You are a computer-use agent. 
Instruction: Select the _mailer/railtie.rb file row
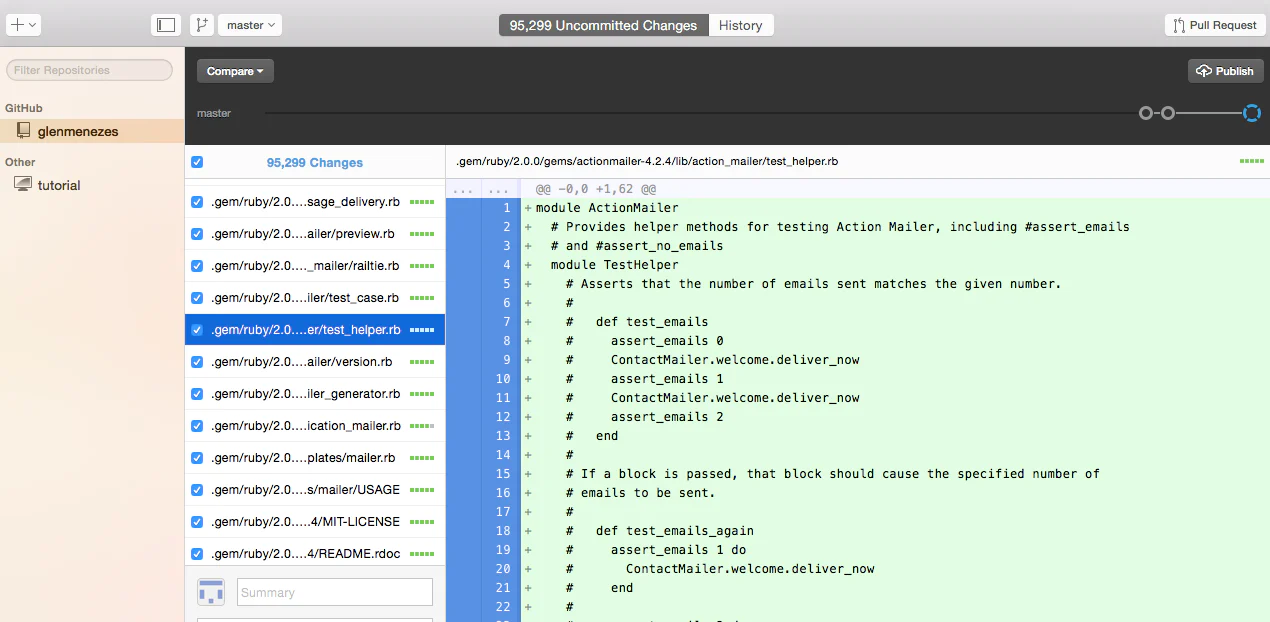click(x=315, y=266)
